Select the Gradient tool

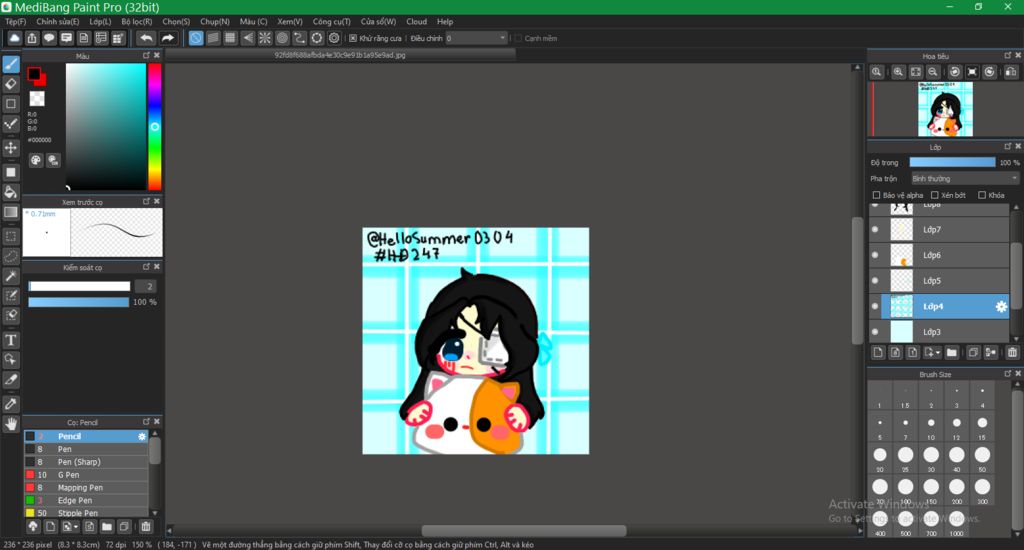coord(11,212)
